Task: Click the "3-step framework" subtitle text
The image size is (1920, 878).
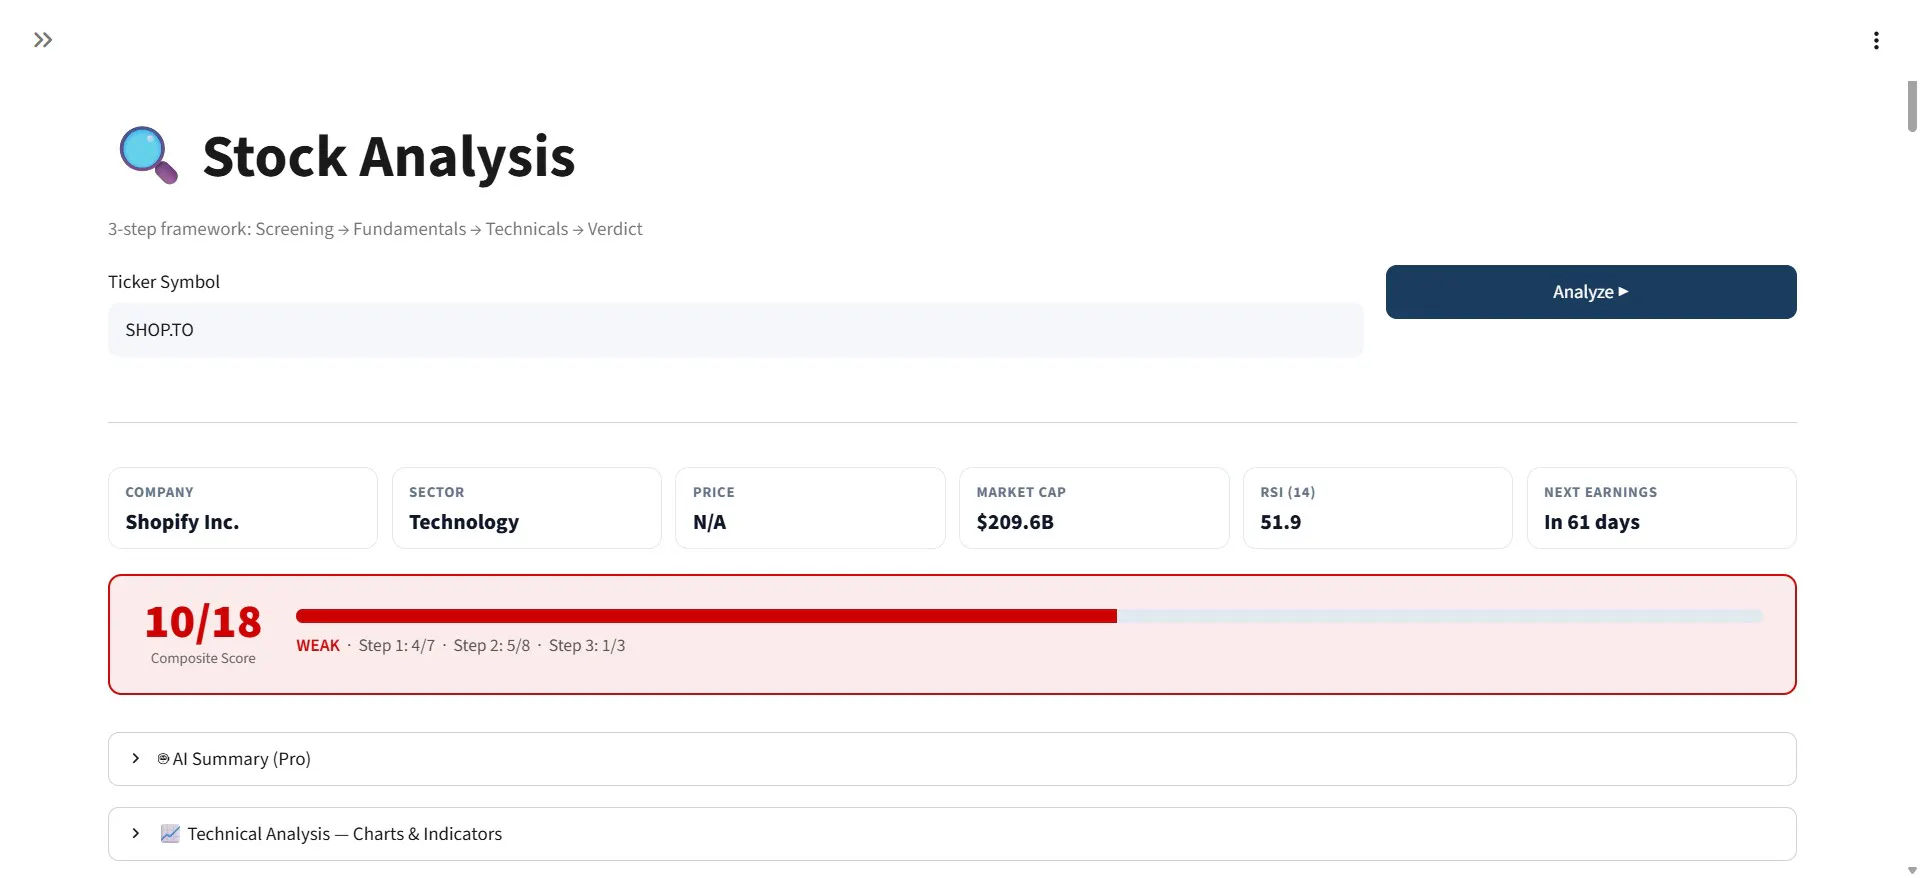Action: tap(375, 229)
